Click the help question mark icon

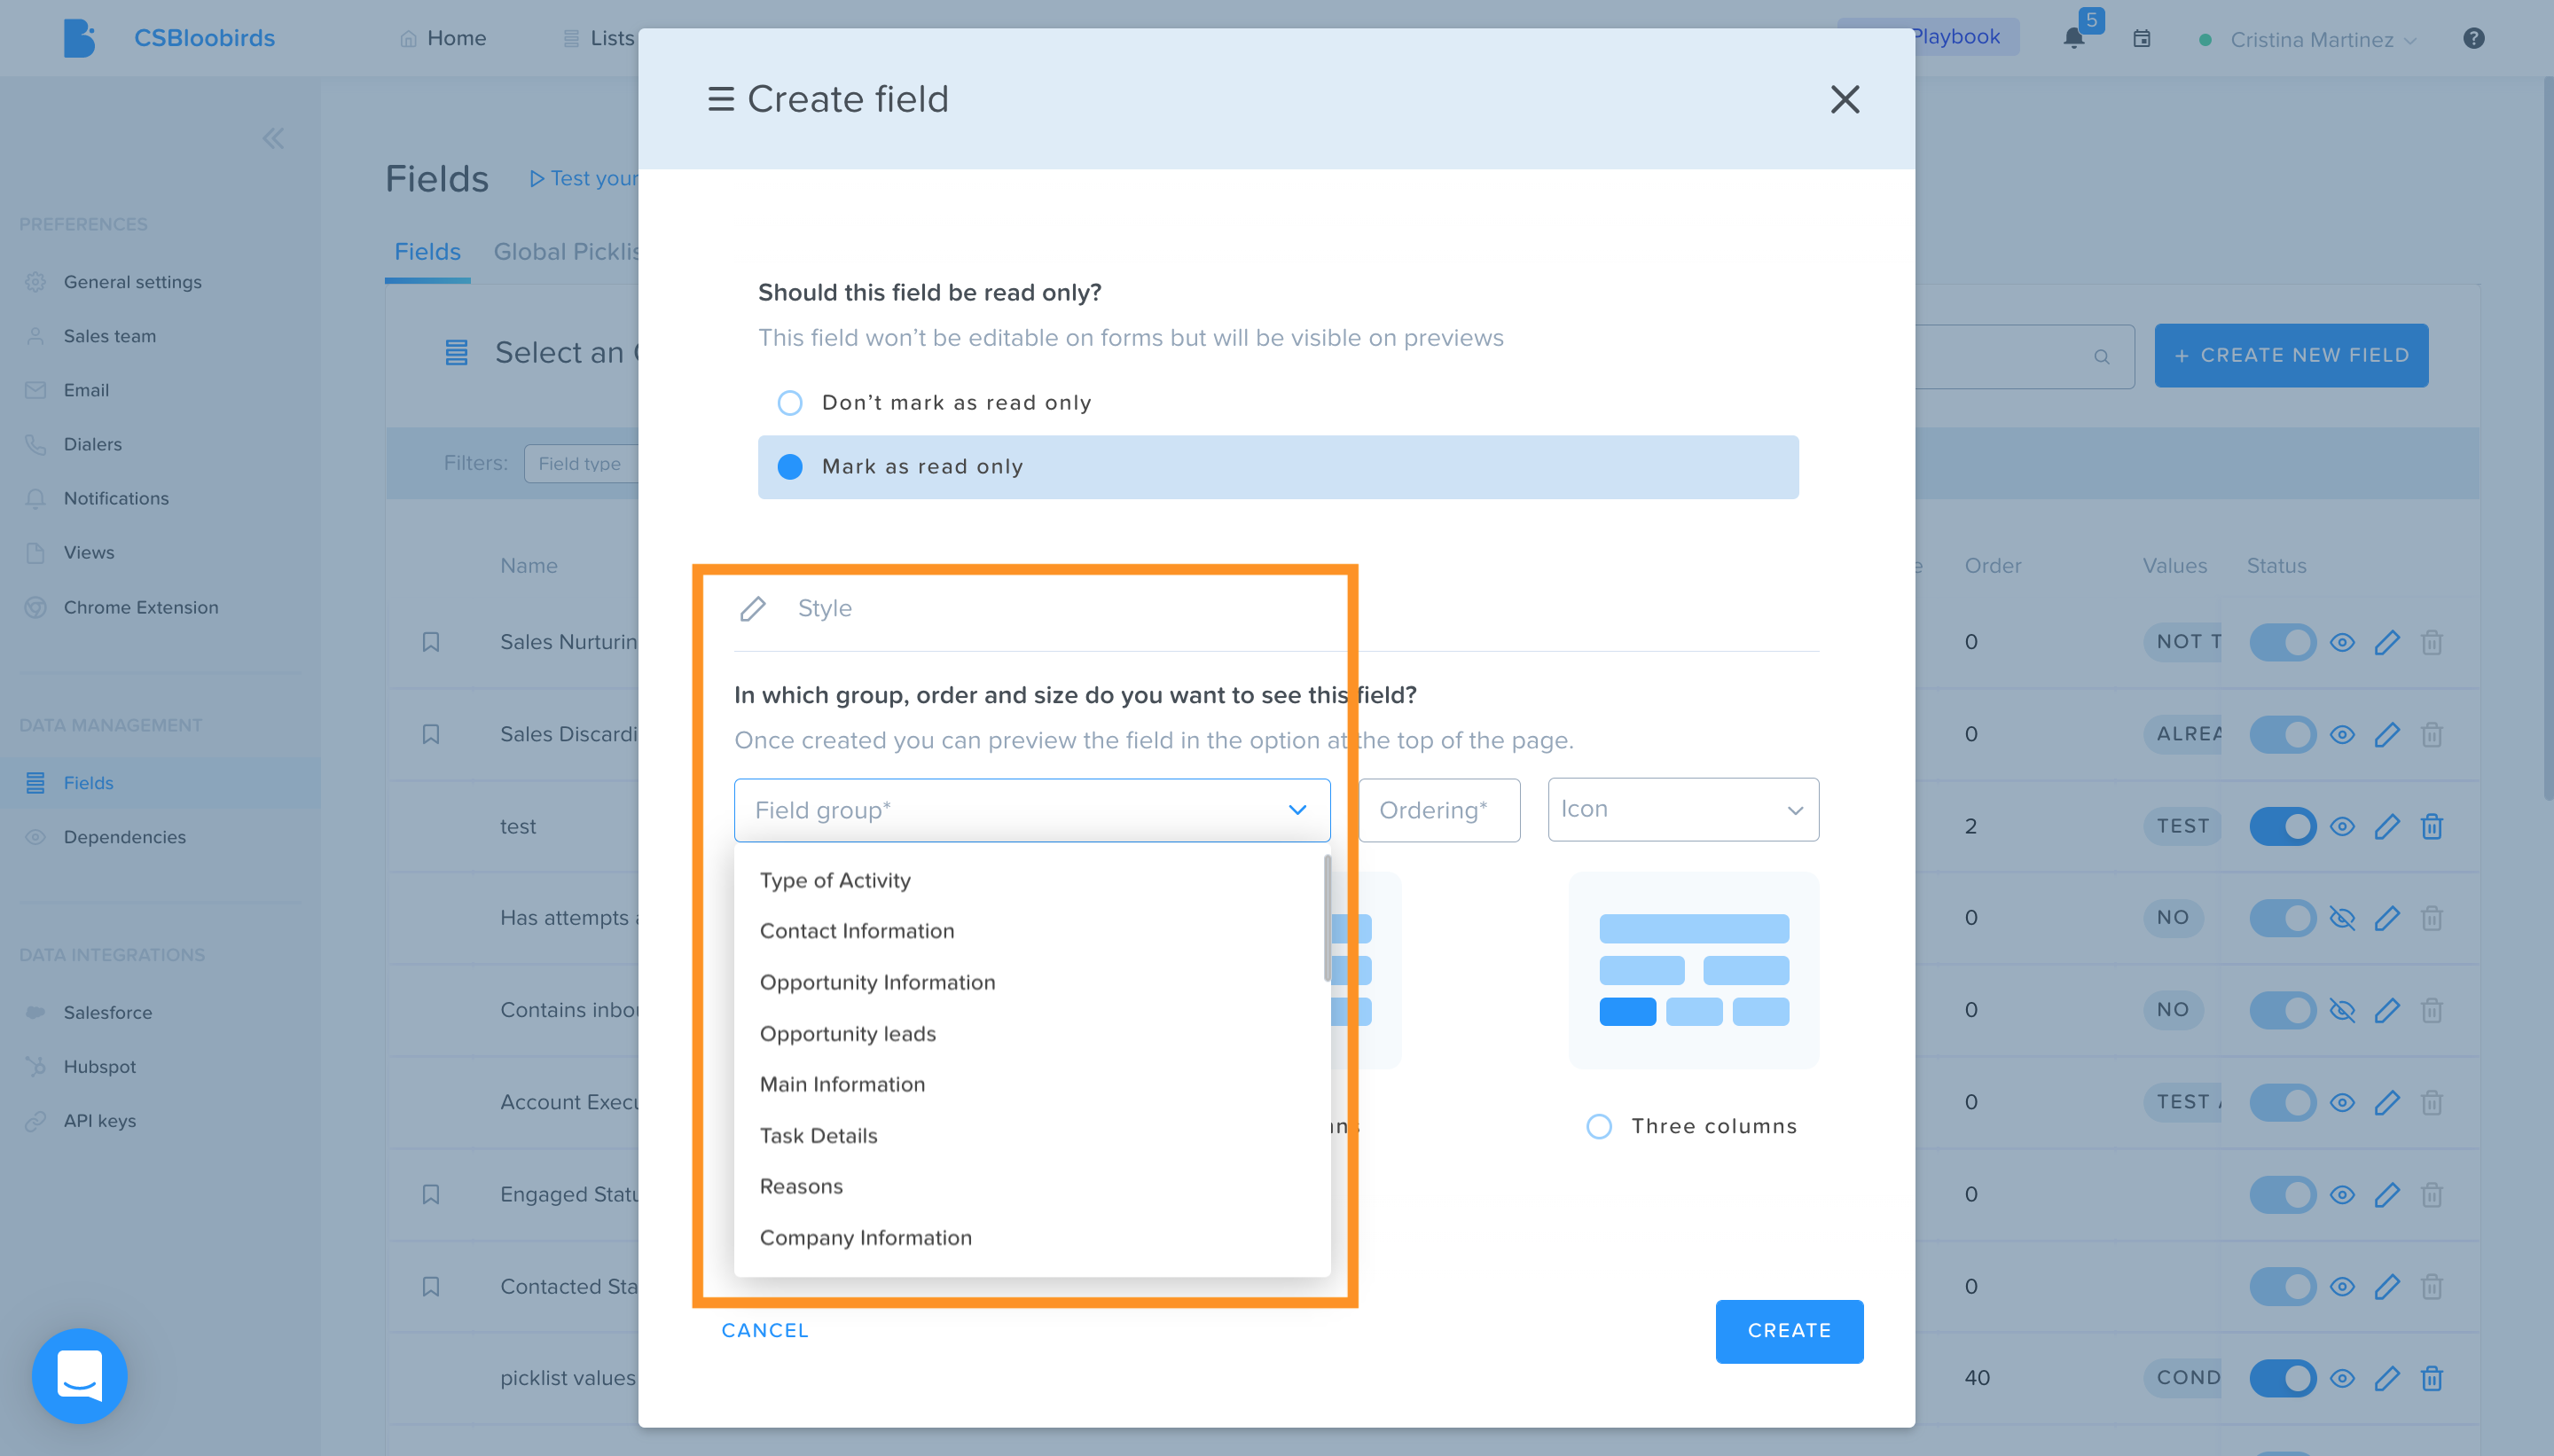coord(2473,38)
